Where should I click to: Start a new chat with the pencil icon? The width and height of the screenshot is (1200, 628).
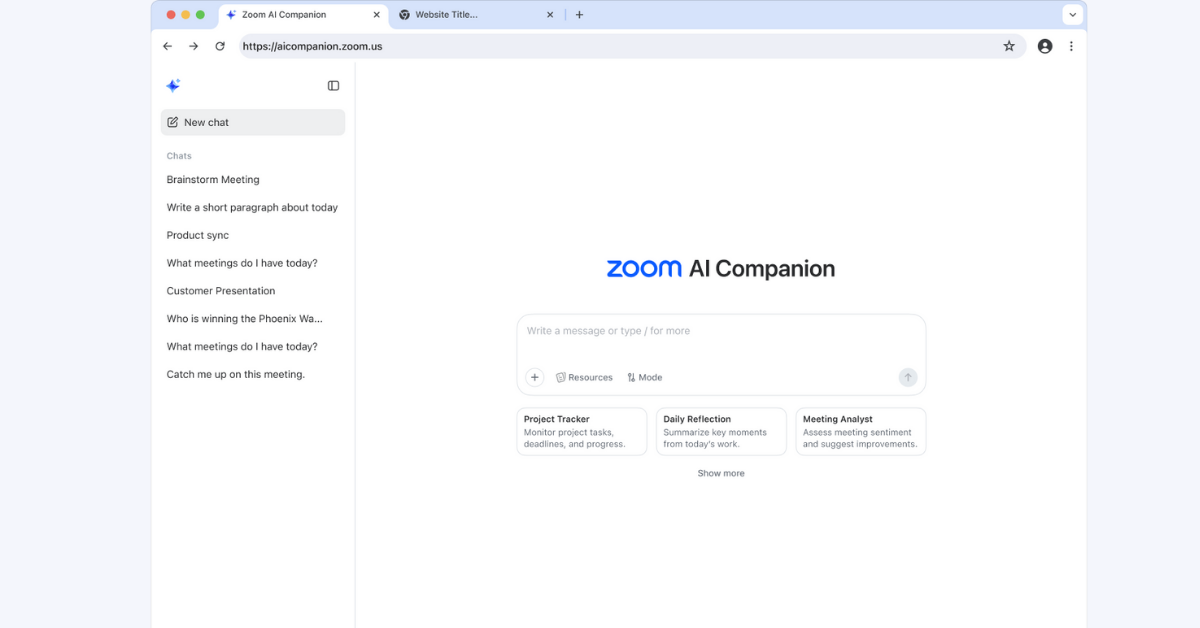[172, 122]
